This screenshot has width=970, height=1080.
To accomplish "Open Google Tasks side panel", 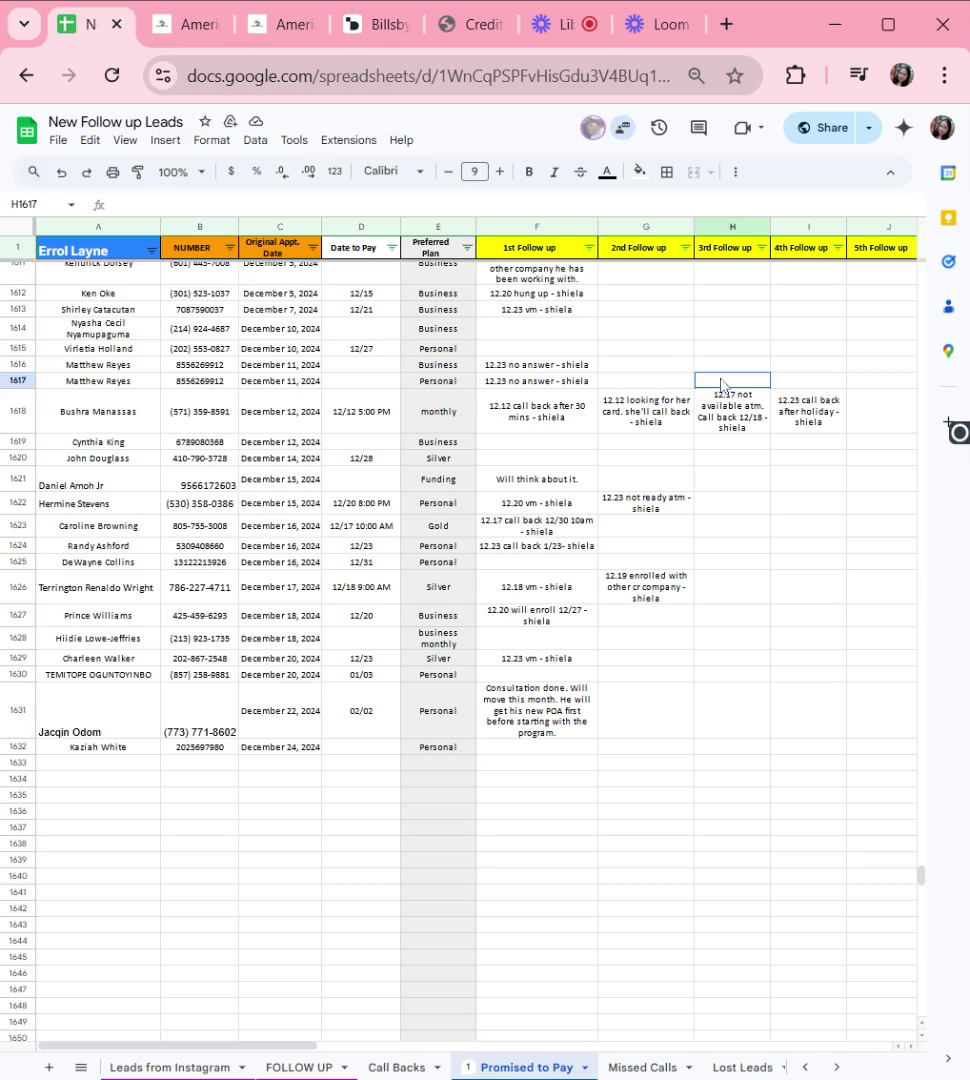I will pyautogui.click(x=949, y=262).
